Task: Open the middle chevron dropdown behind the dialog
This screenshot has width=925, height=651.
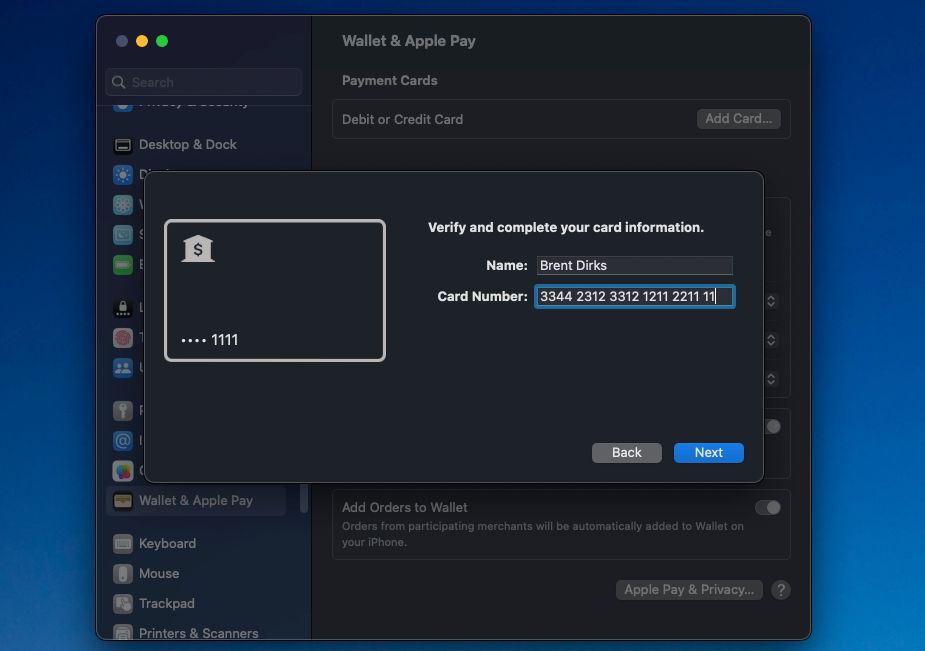Action: coord(772,340)
